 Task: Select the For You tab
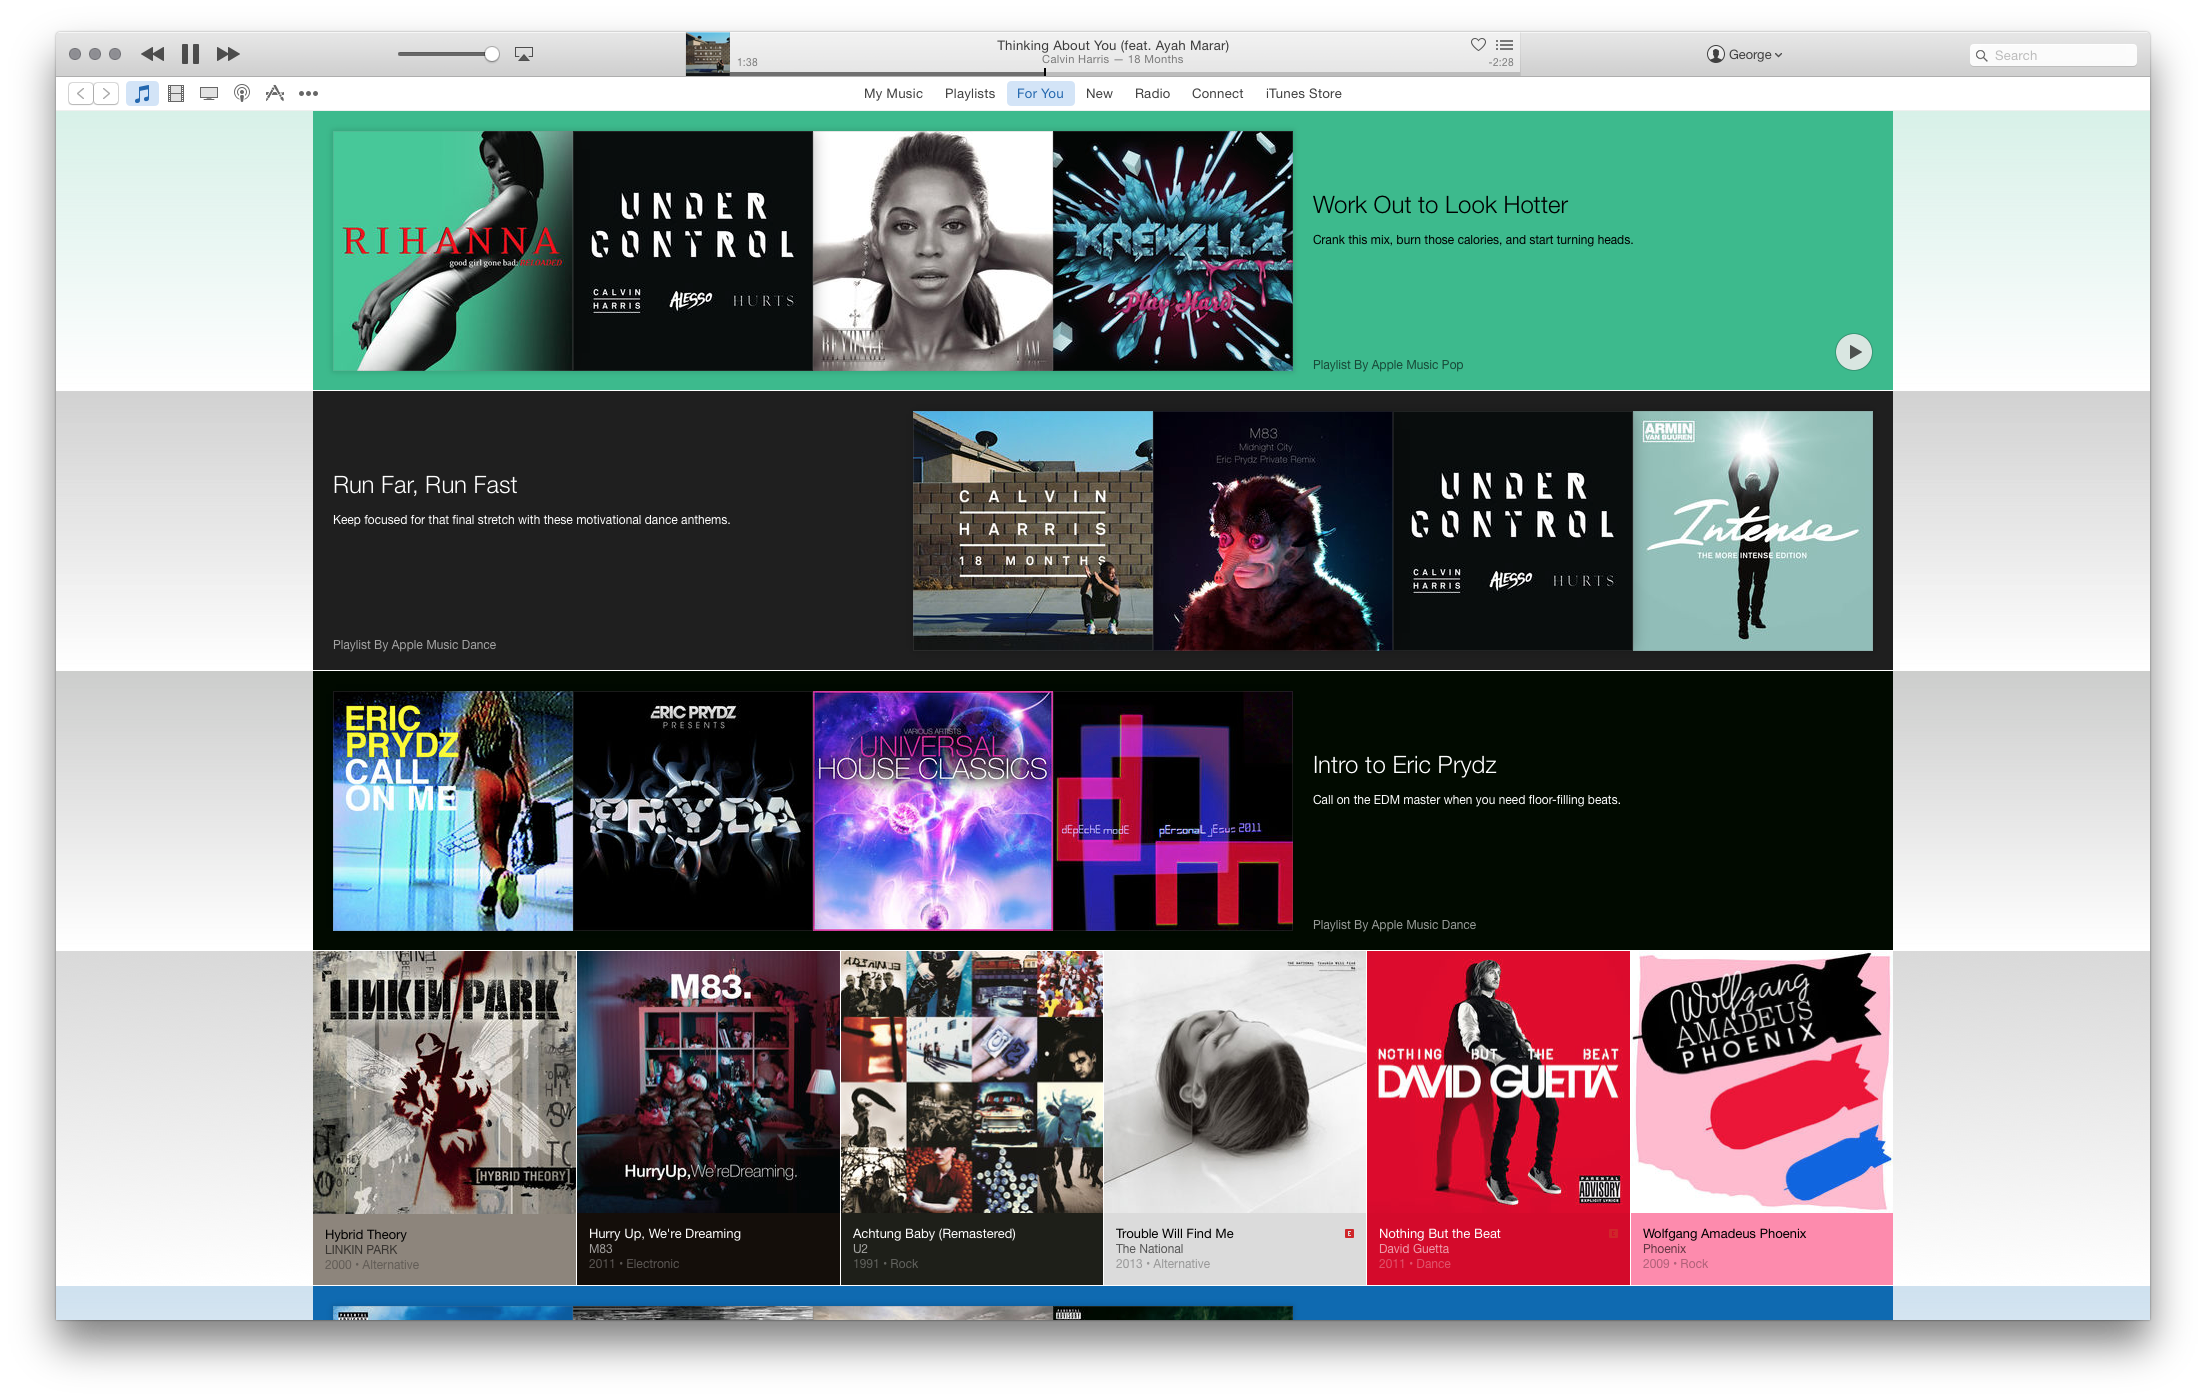(1040, 93)
